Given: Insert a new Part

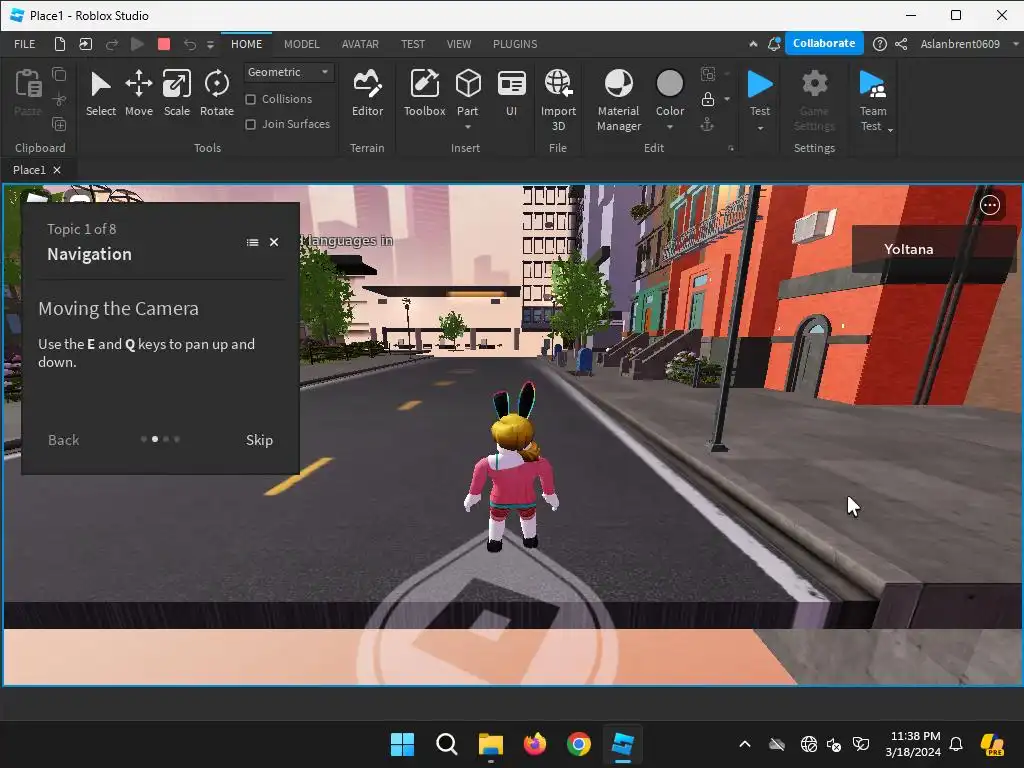Looking at the screenshot, I should [x=468, y=91].
